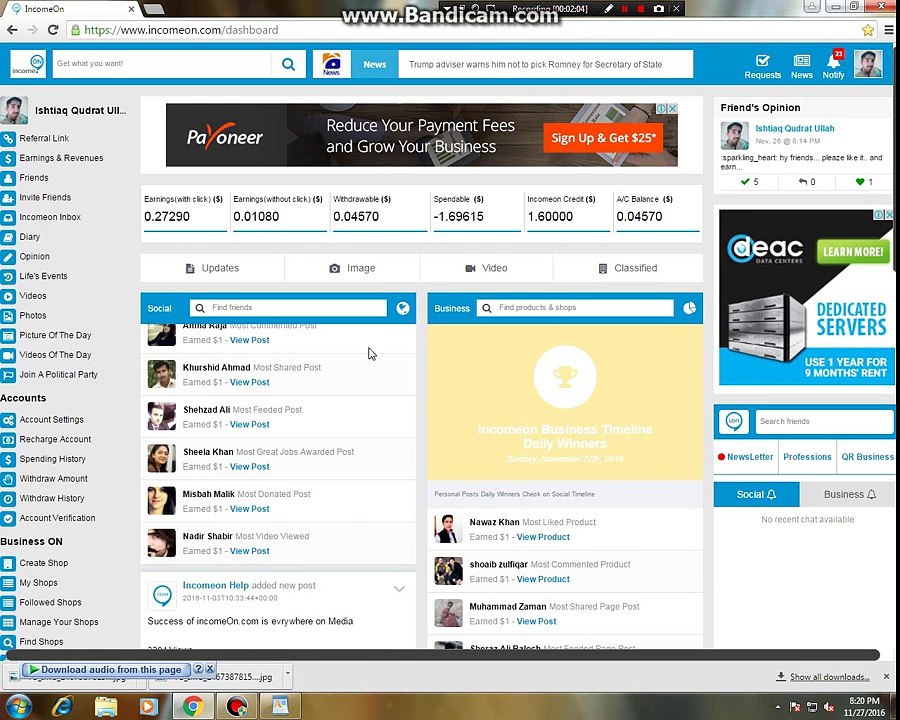This screenshot has height=720, width=900.
Task: Click the Sign Up & Get $25 button
Action: 603,138
